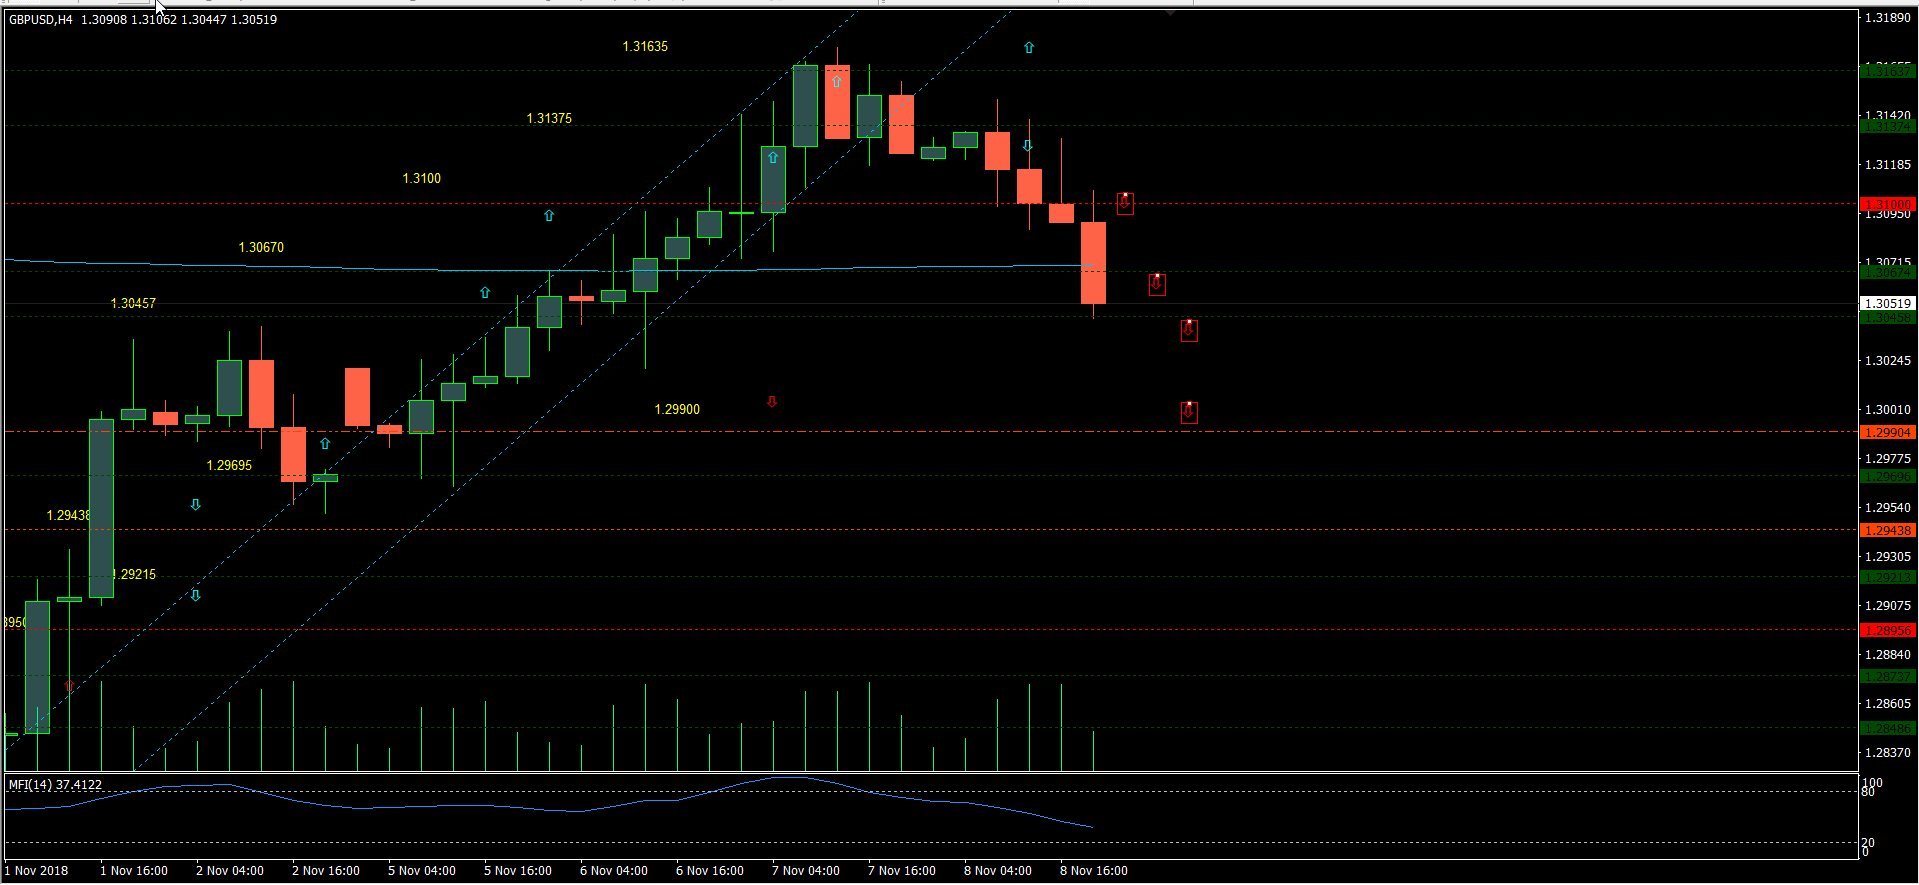Click the MFI(14) 37.4122 indicator label

click(x=55, y=785)
